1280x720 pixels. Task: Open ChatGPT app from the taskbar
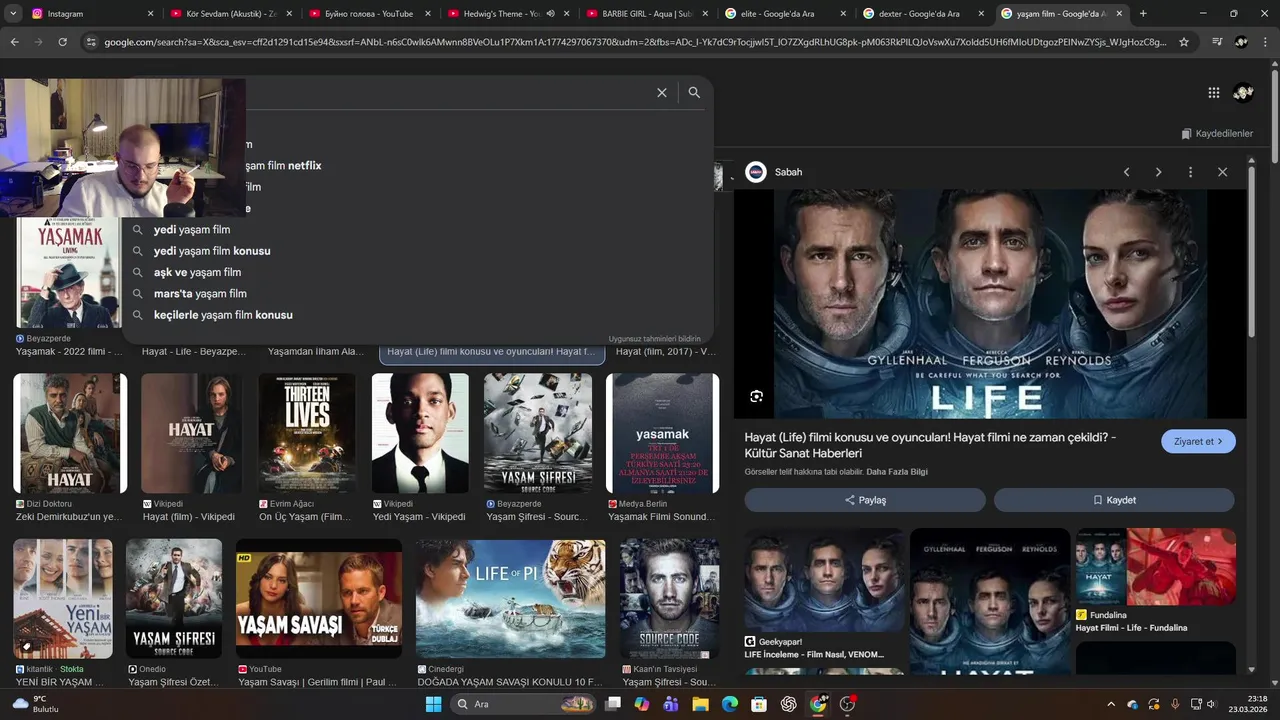point(788,704)
